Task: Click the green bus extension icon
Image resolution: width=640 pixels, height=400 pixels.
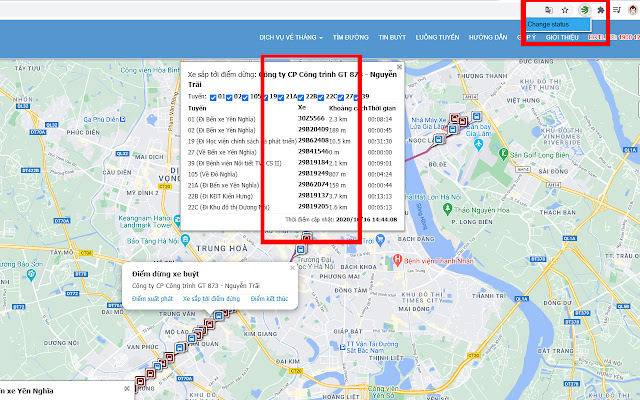Action: 584,10
